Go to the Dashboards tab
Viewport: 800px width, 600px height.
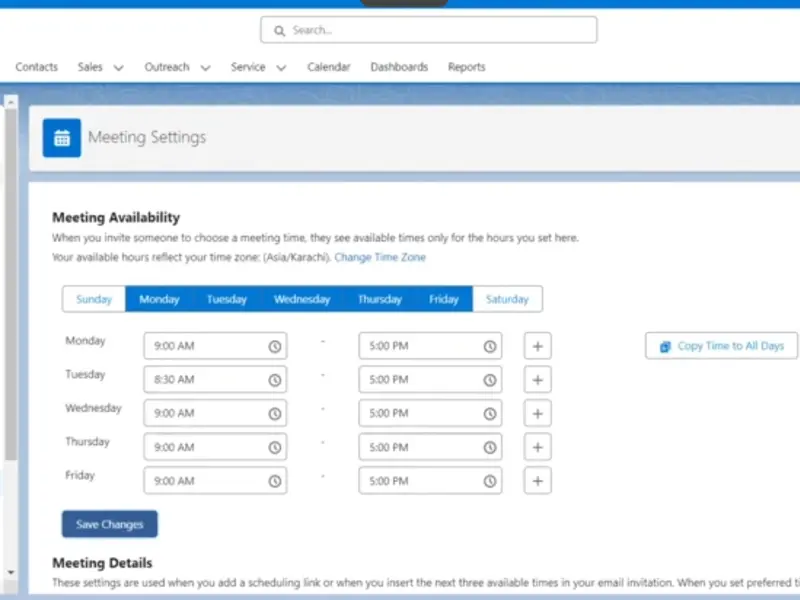coord(399,67)
